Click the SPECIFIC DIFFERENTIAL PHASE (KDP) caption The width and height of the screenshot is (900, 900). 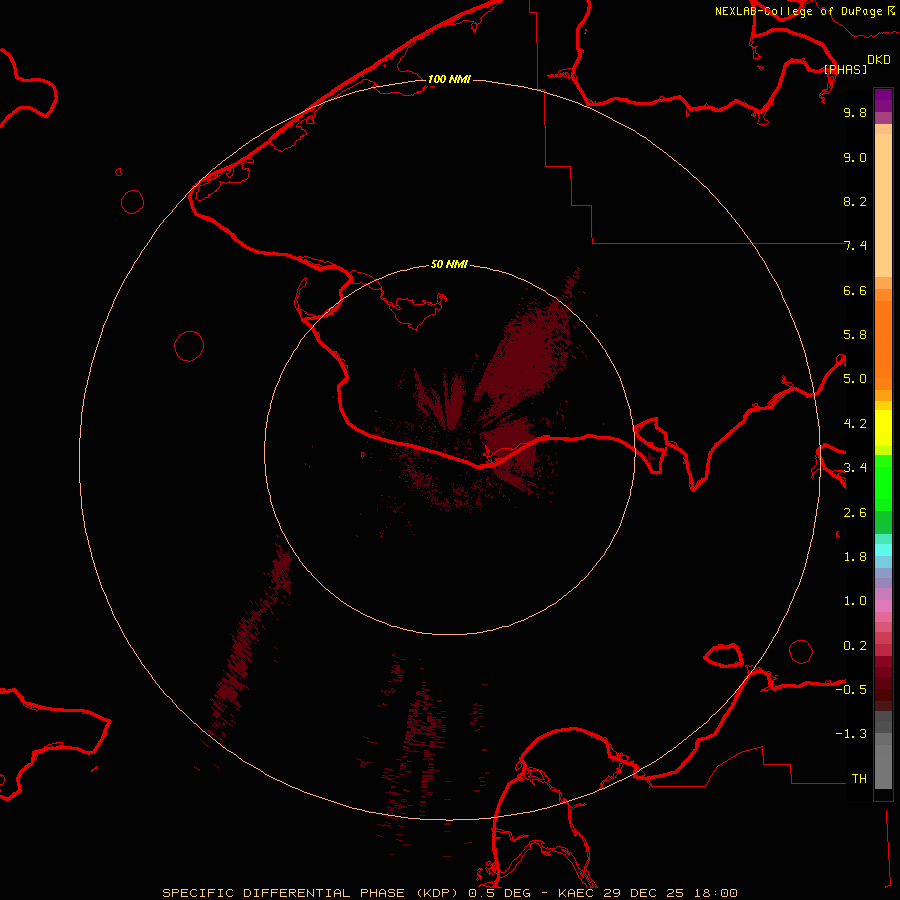click(310, 893)
